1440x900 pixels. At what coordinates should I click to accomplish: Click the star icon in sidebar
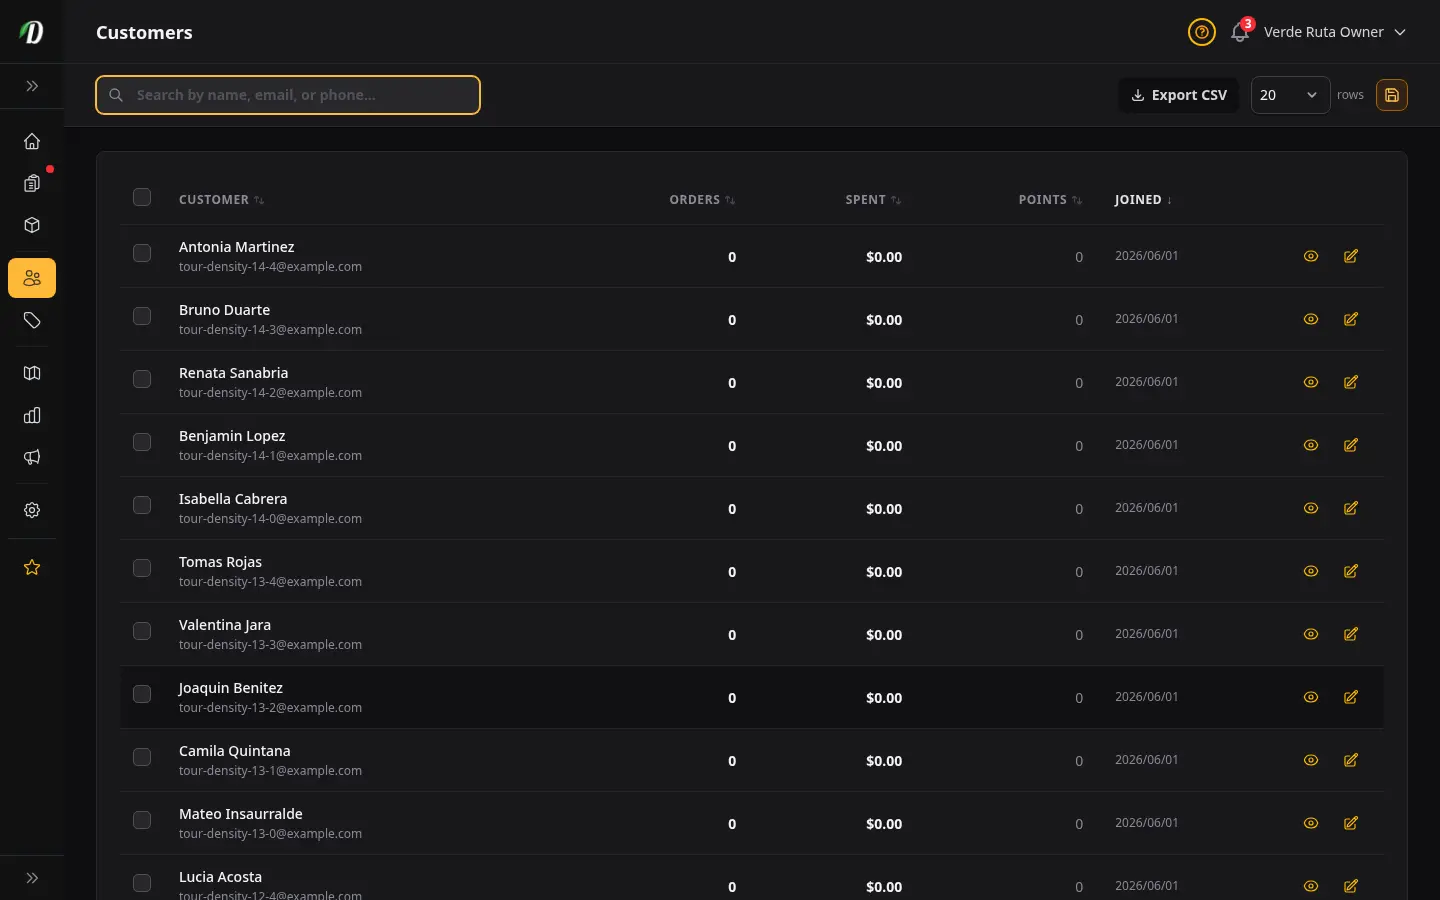tap(32, 567)
